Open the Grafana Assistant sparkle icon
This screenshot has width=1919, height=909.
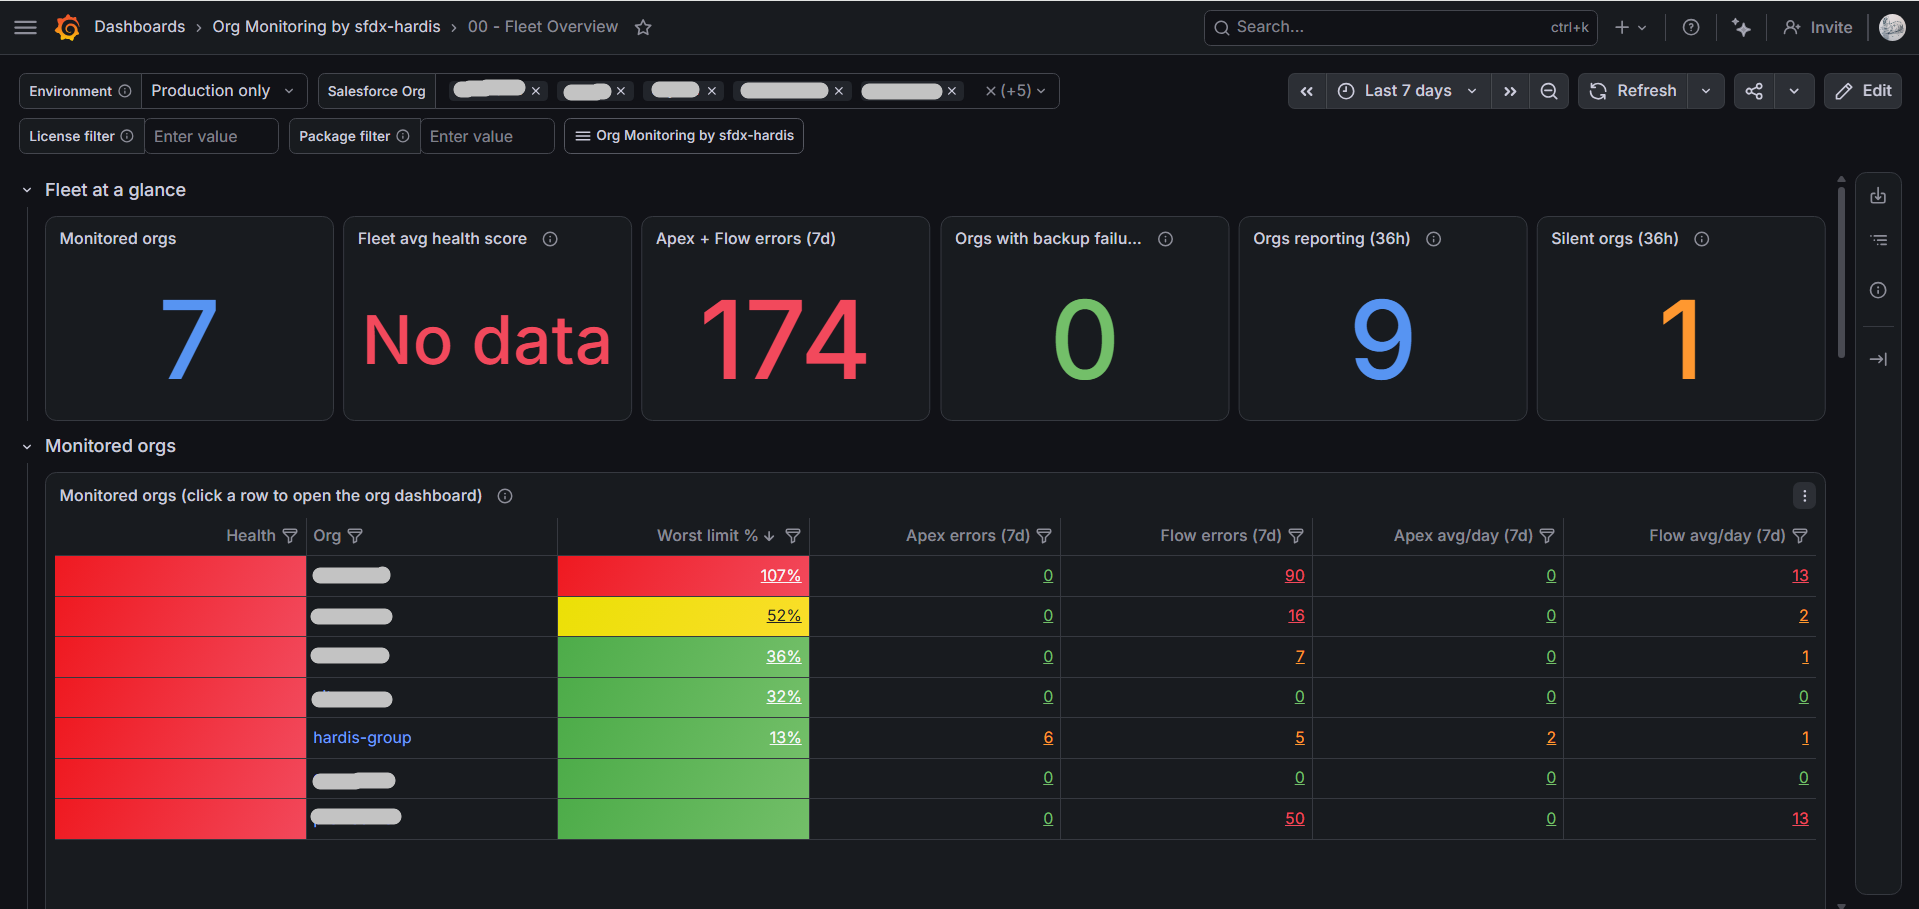[1741, 27]
